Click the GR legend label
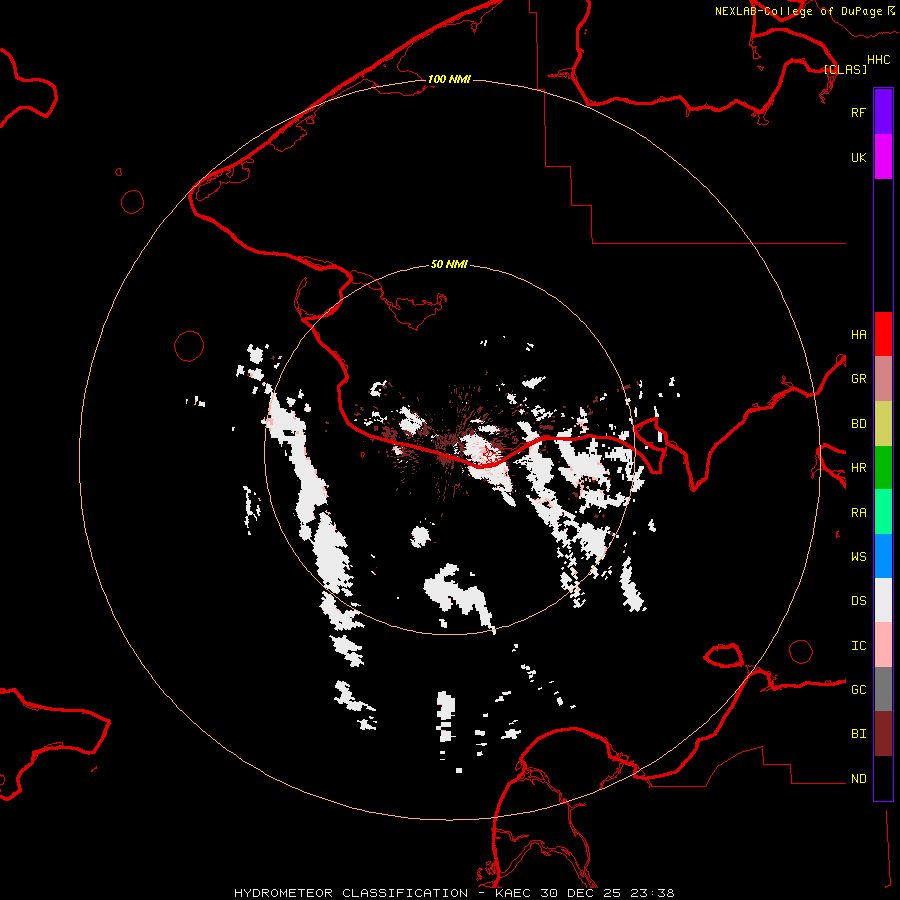The image size is (900, 900). click(858, 378)
